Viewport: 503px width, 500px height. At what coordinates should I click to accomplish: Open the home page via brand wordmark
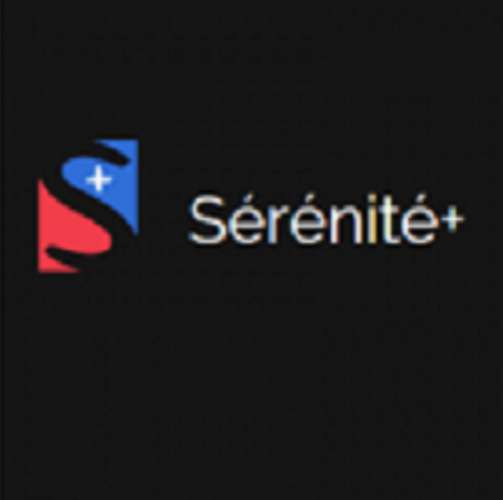click(x=326, y=220)
